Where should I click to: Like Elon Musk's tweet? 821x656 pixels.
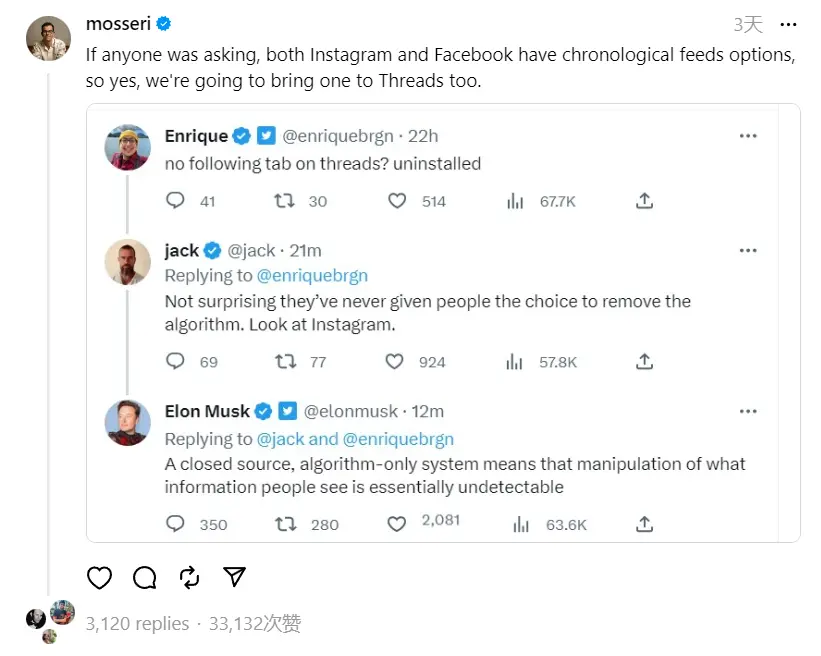point(397,524)
